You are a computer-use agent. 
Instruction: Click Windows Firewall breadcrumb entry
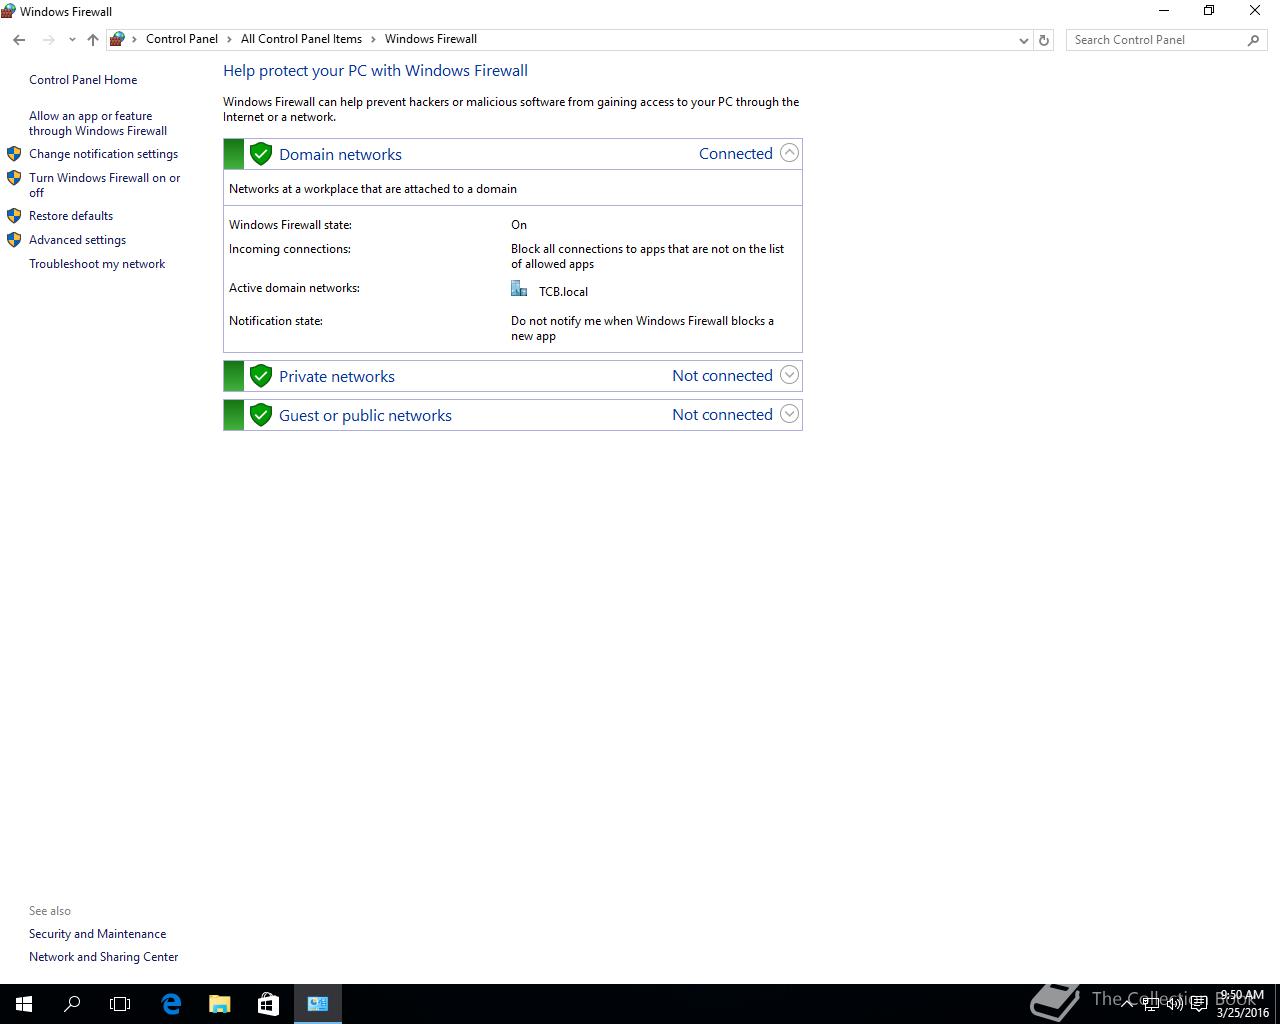431,39
